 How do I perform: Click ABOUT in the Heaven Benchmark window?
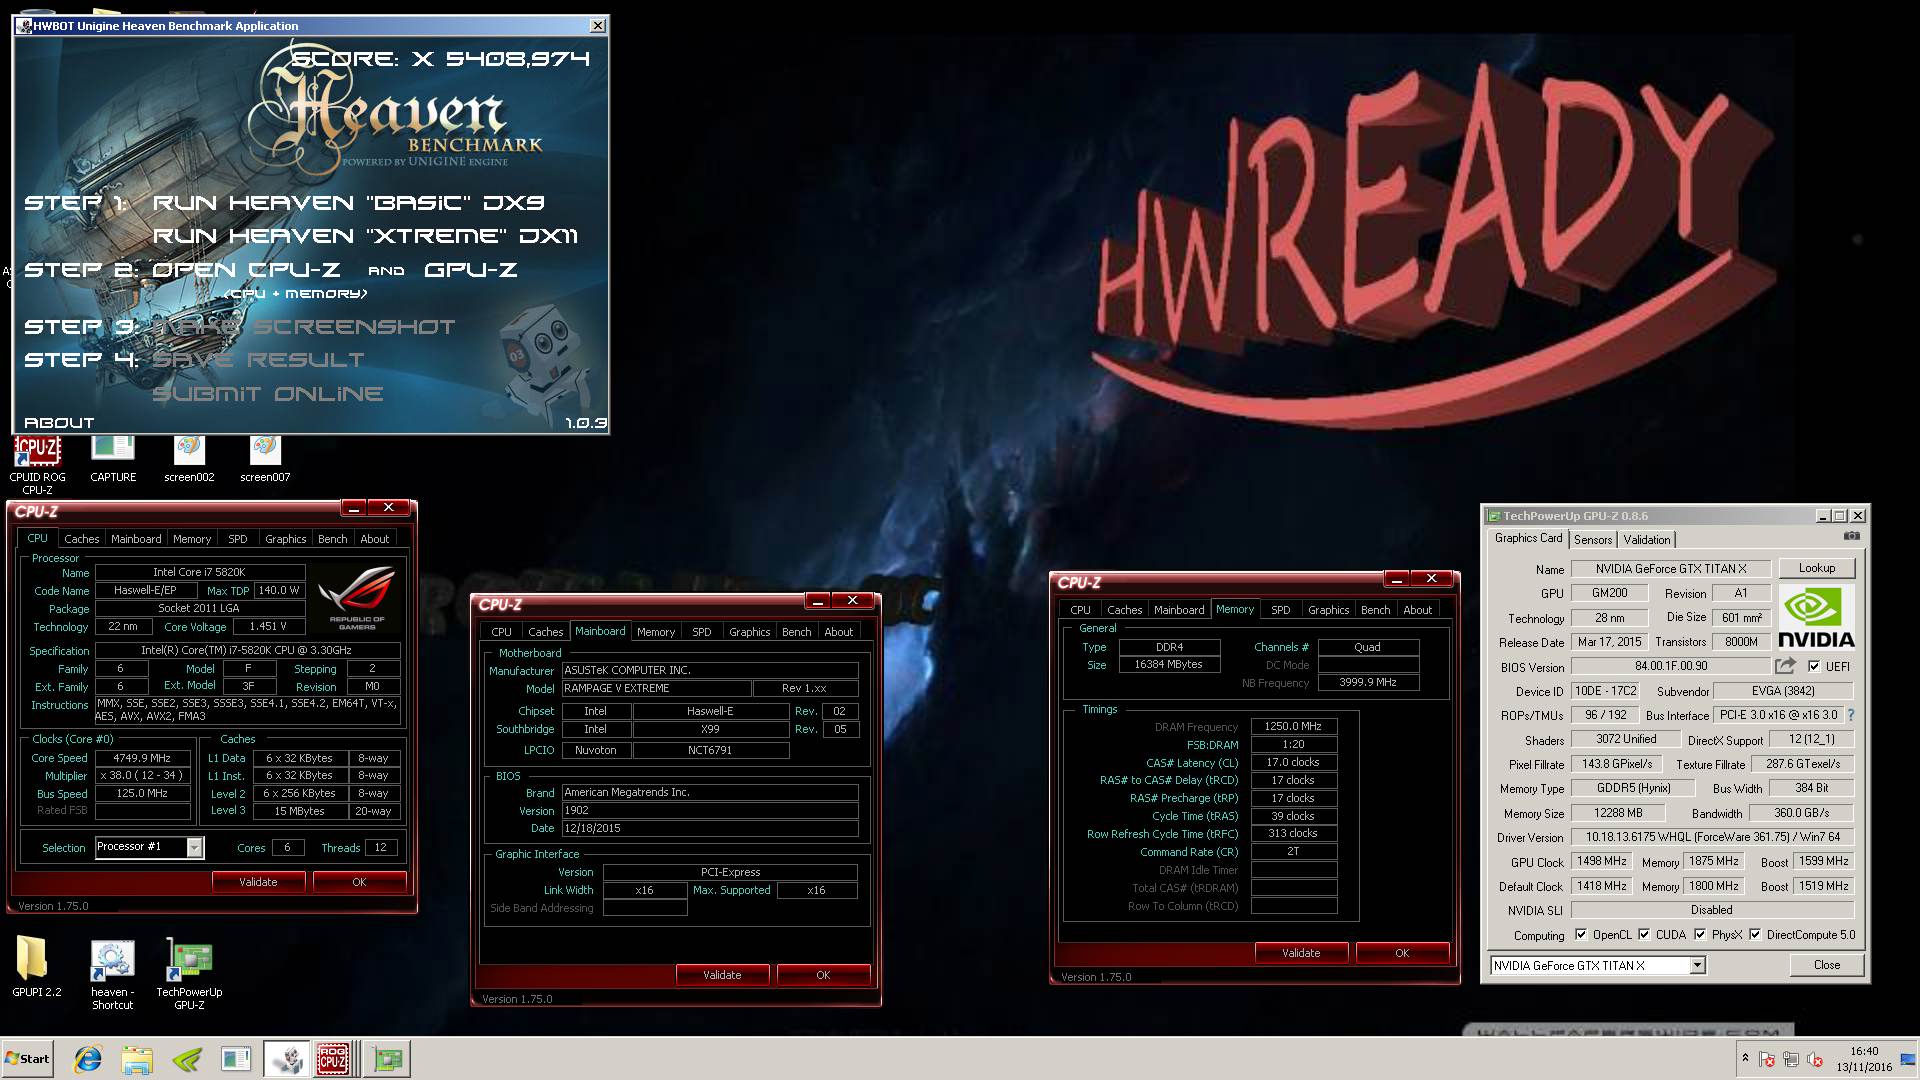pyautogui.click(x=59, y=423)
